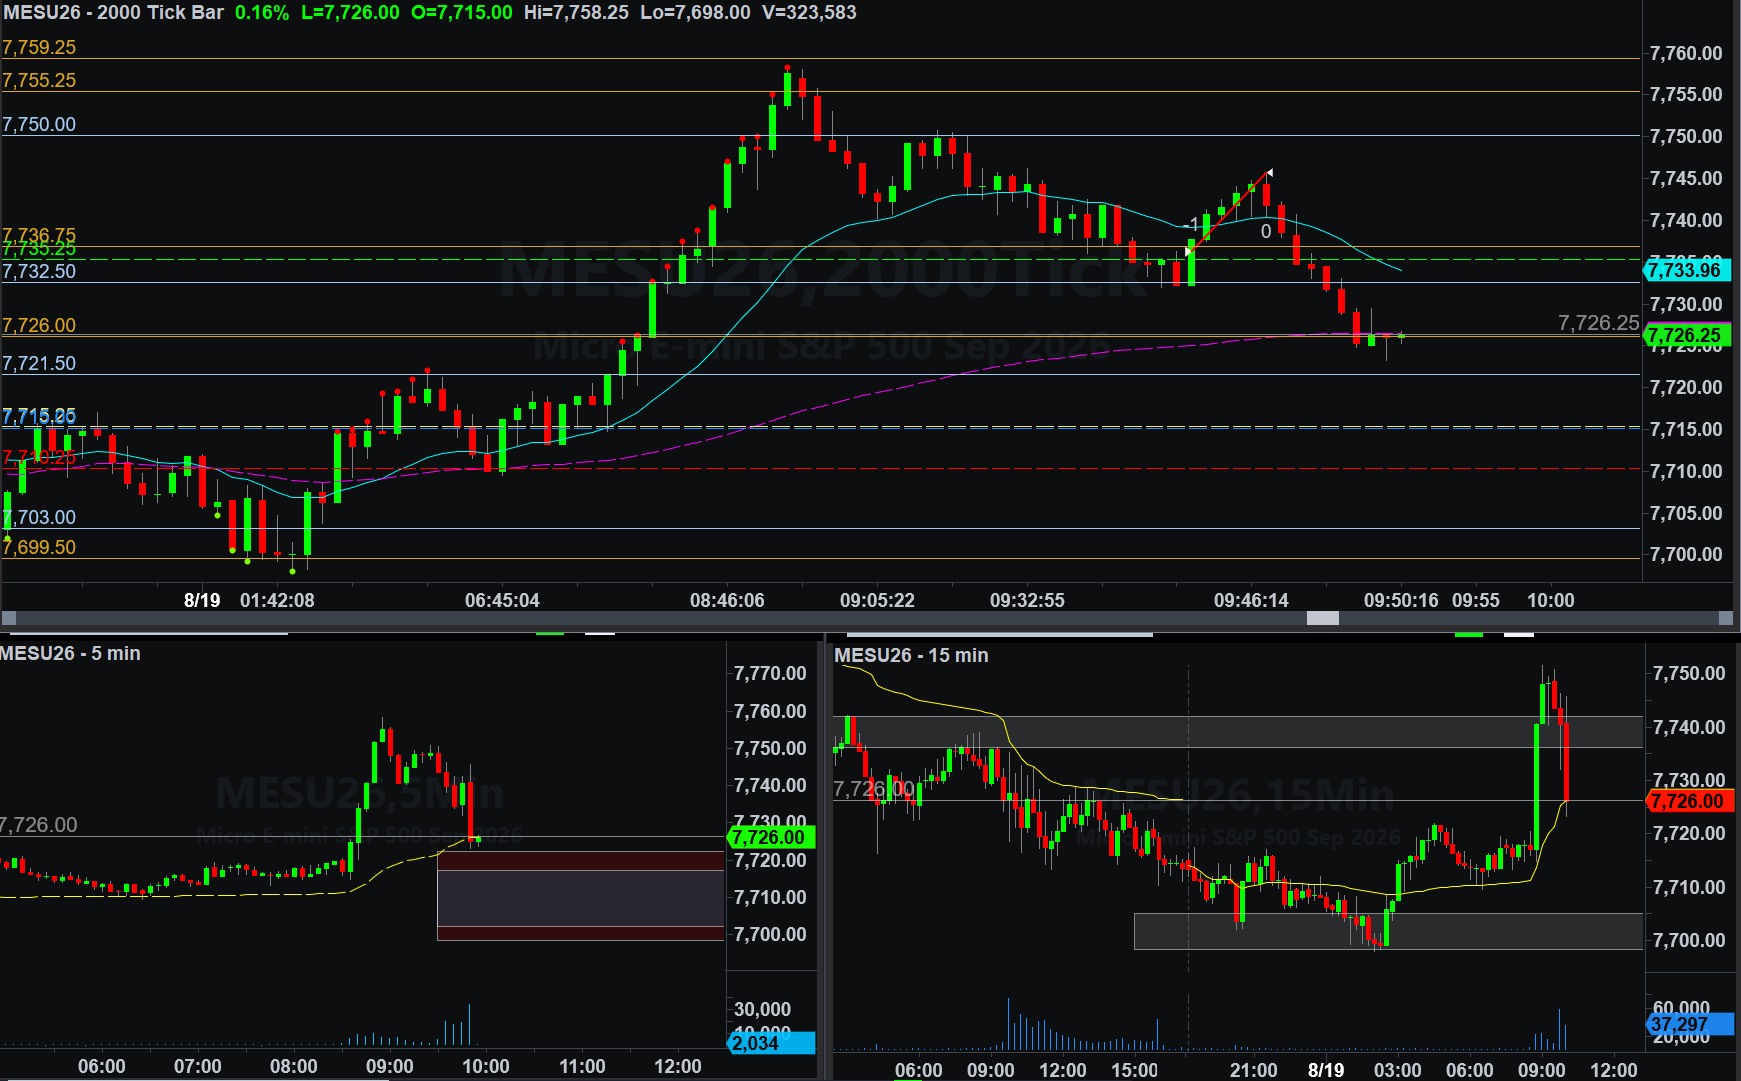
Task: Click the right end button of the tick chart scrollbar
Action: [x=1725, y=618]
